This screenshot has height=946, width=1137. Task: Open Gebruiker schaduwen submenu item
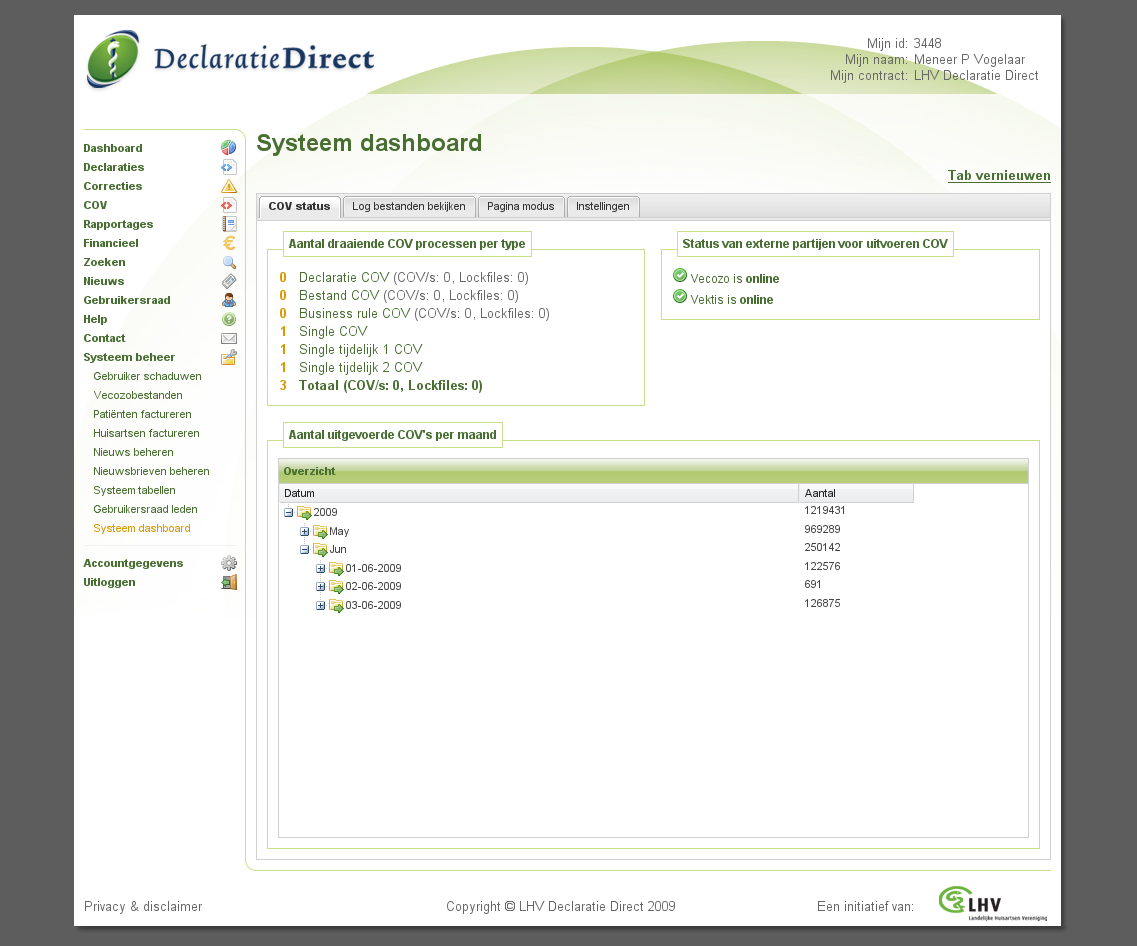pyautogui.click(x=147, y=376)
